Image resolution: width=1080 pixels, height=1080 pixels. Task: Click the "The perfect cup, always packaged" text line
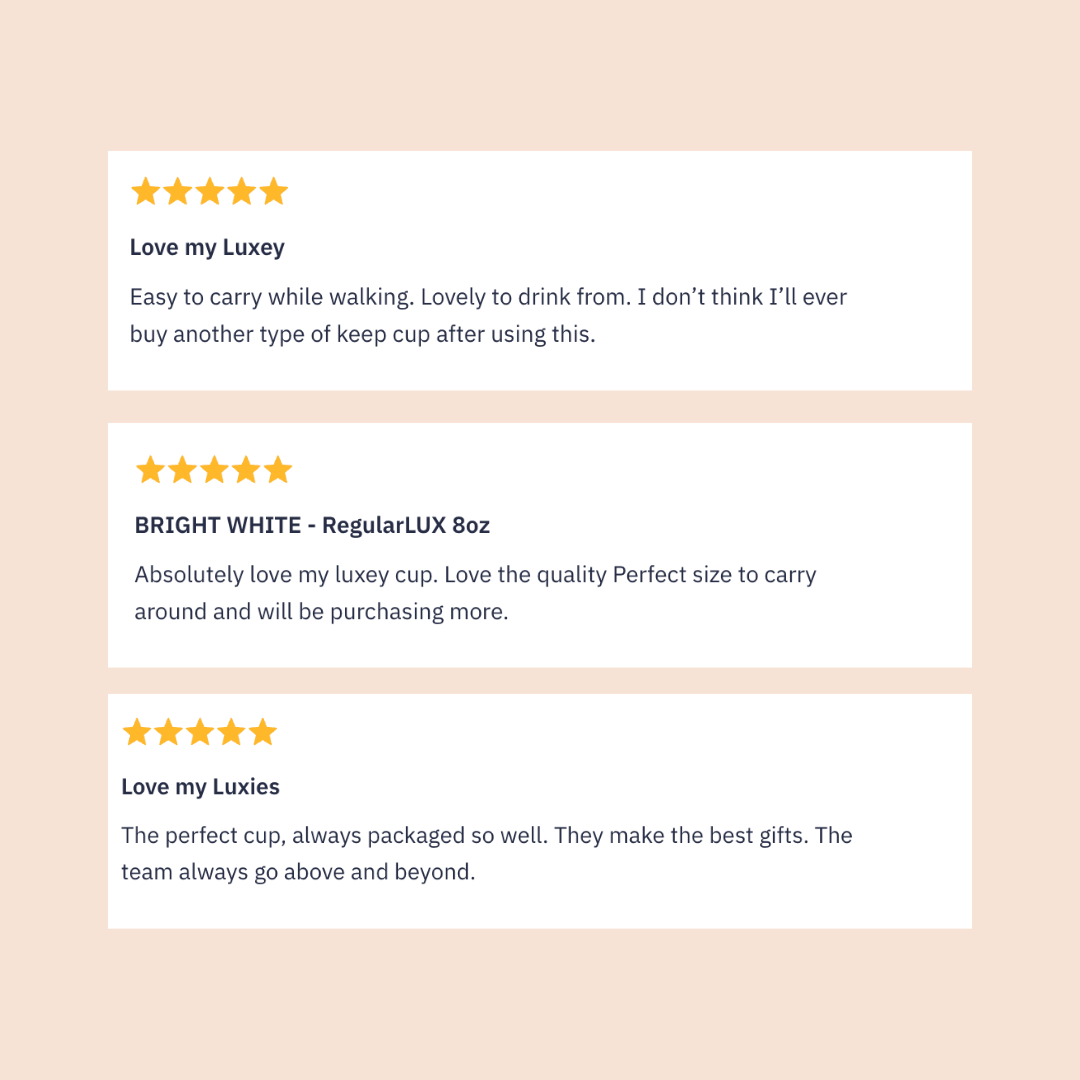pyautogui.click(x=486, y=835)
